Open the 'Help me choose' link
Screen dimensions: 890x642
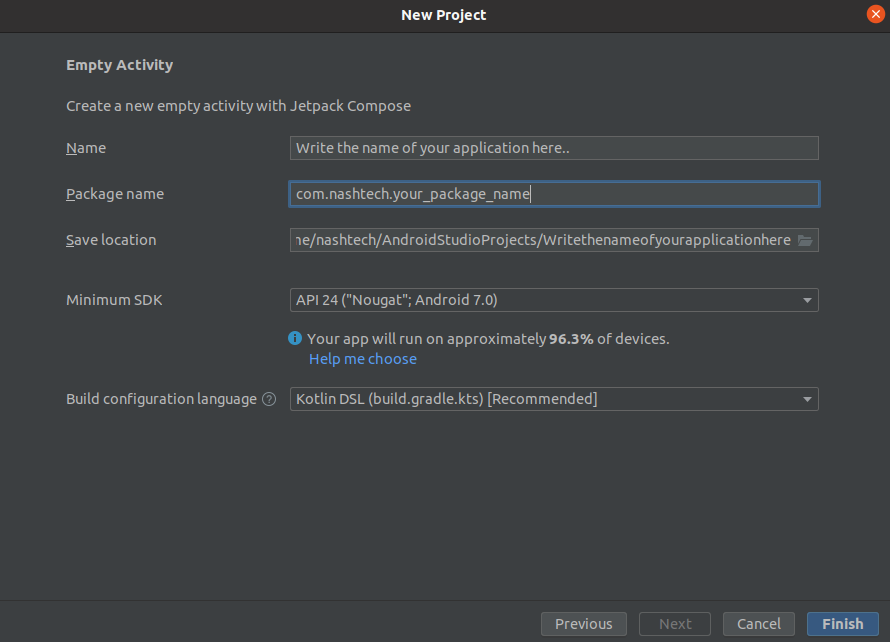(x=363, y=359)
